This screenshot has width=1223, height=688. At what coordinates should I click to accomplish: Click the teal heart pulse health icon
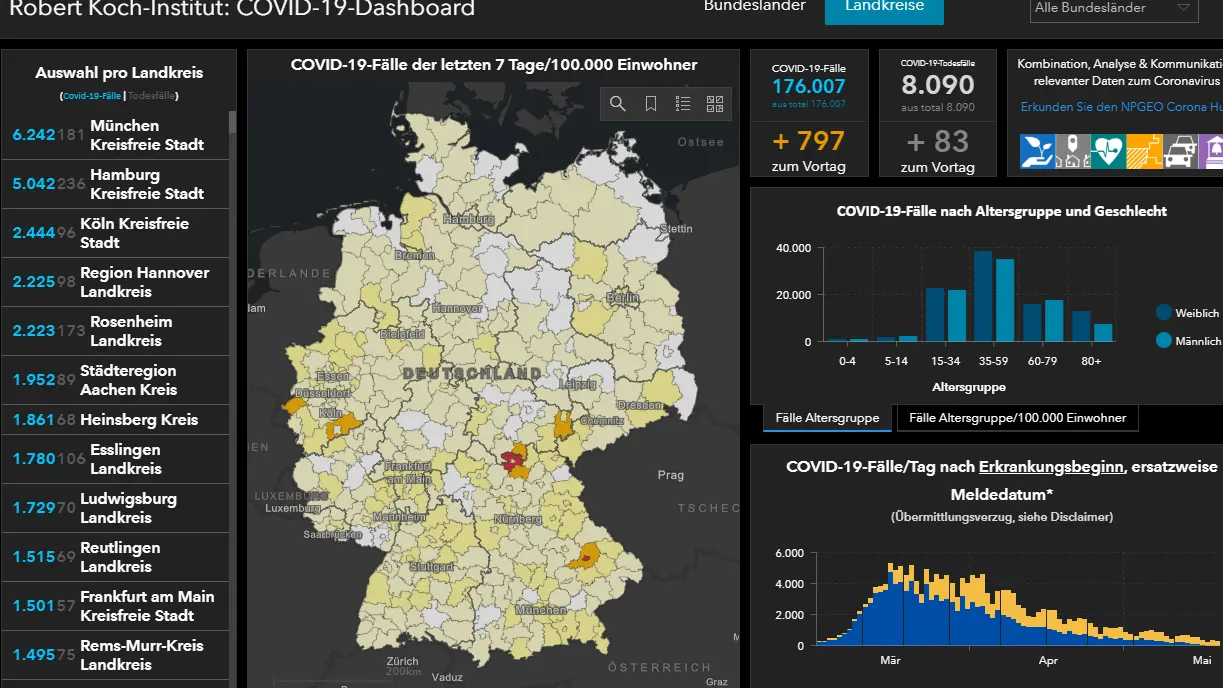[x=1107, y=152]
